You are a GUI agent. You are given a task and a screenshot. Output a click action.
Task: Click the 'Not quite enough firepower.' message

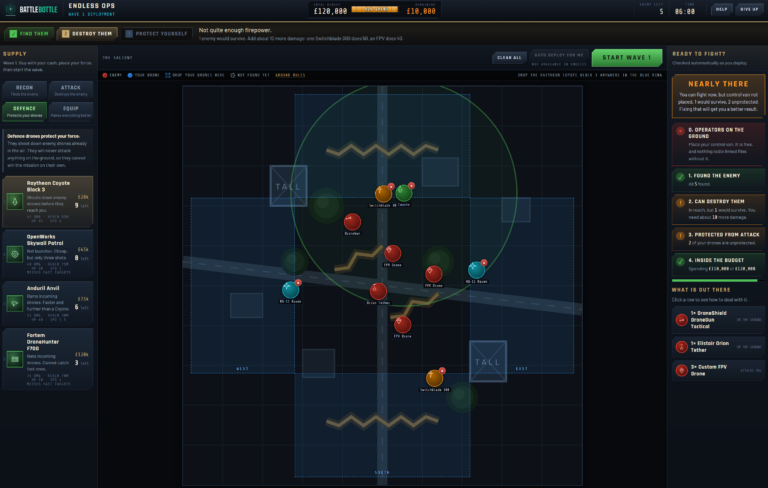[x=235, y=30]
